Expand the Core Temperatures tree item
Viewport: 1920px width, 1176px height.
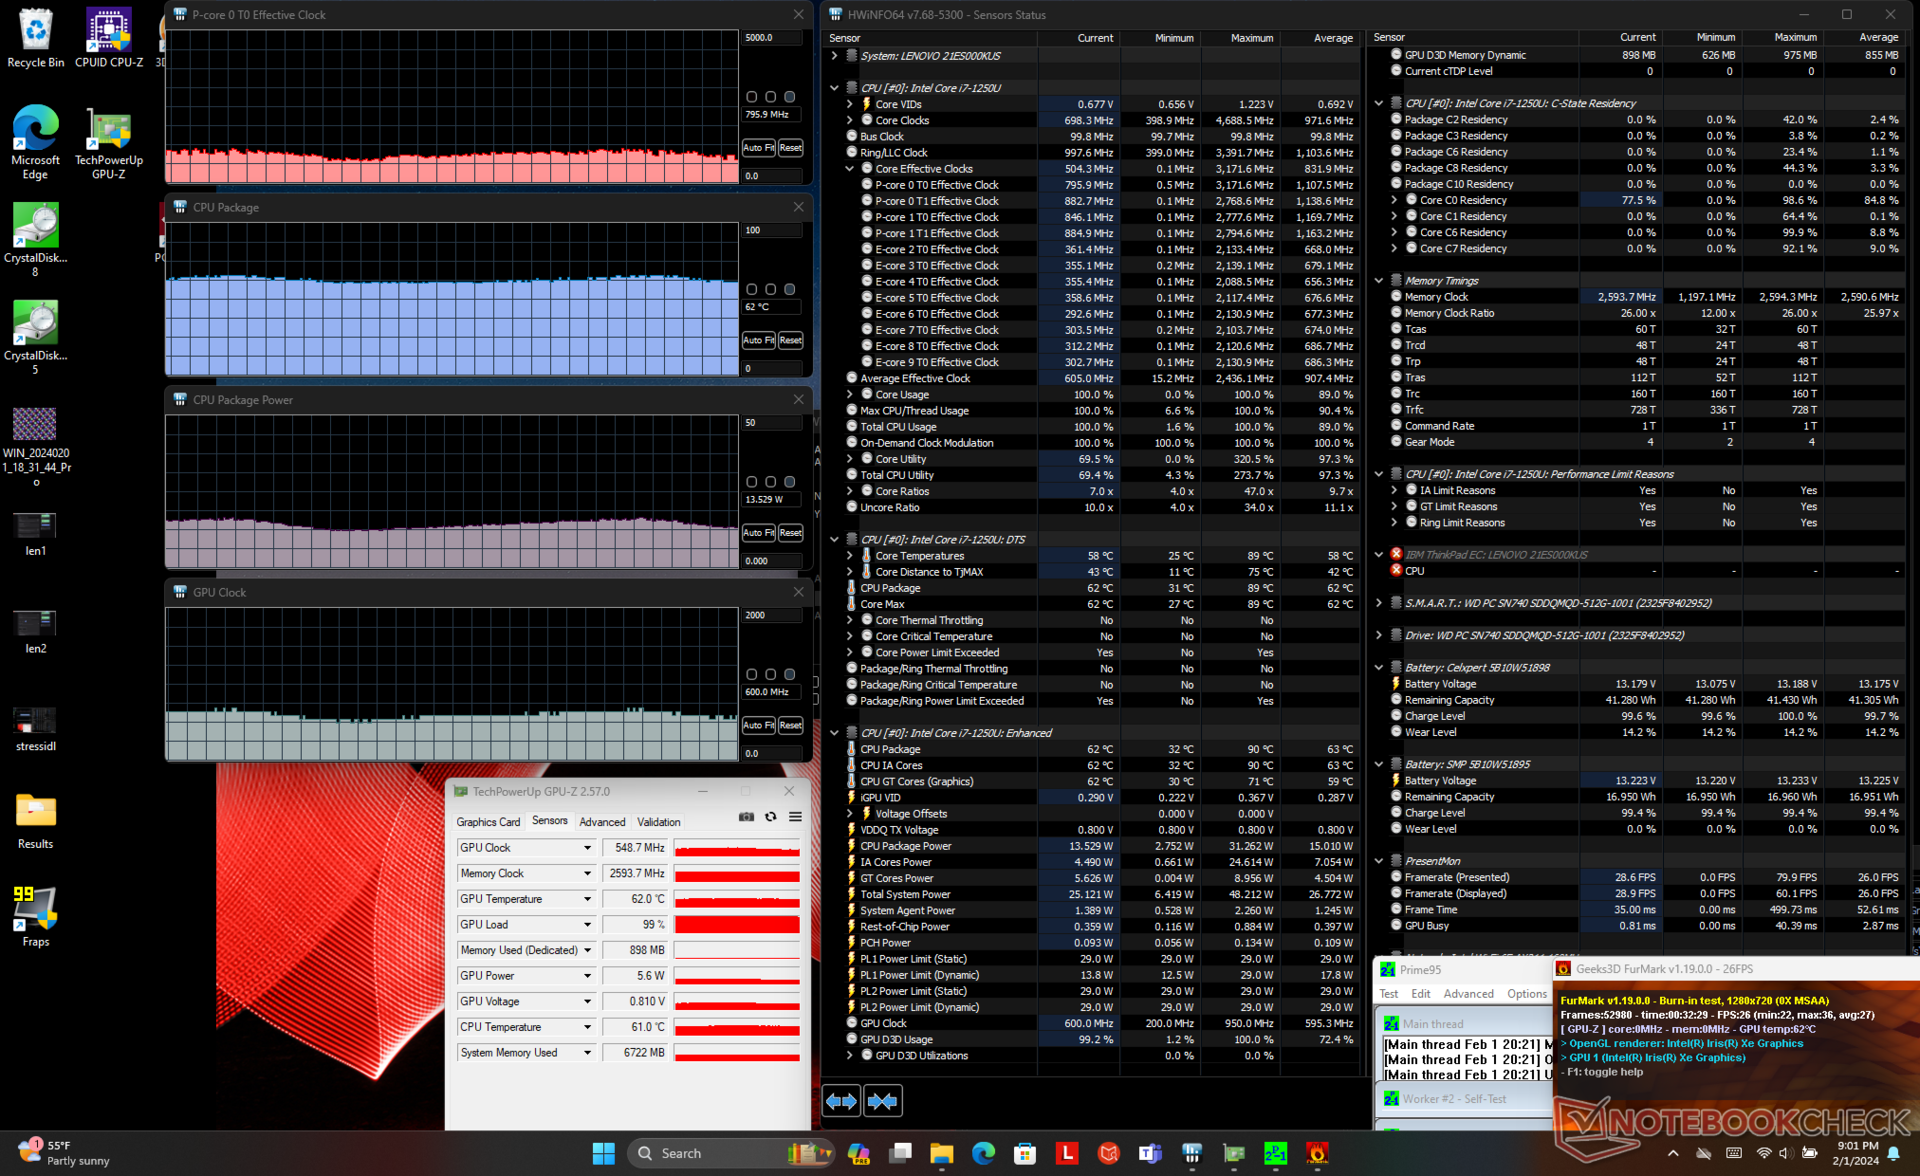850,556
